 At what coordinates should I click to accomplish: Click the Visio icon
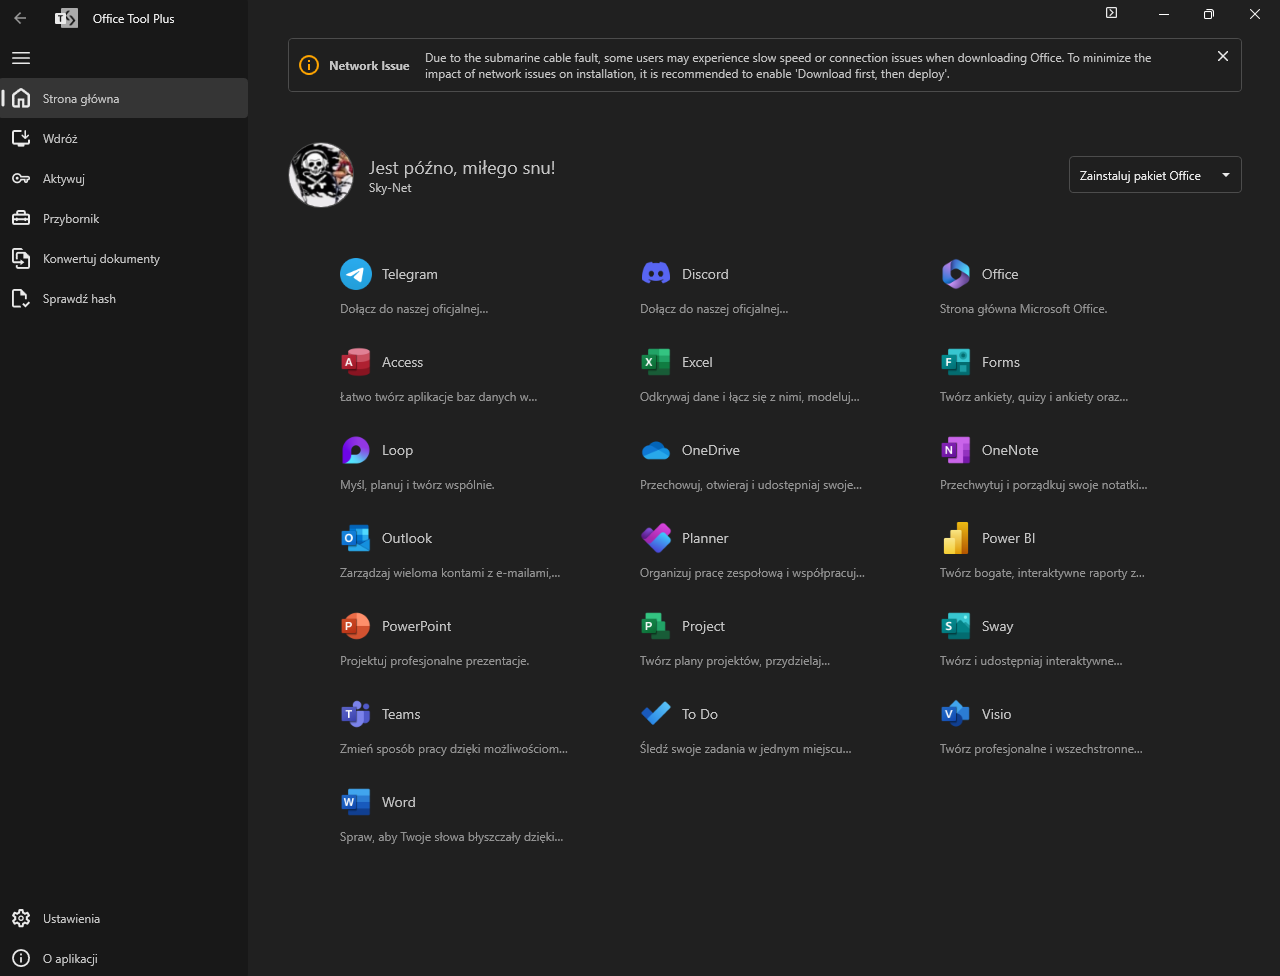pyautogui.click(x=956, y=714)
